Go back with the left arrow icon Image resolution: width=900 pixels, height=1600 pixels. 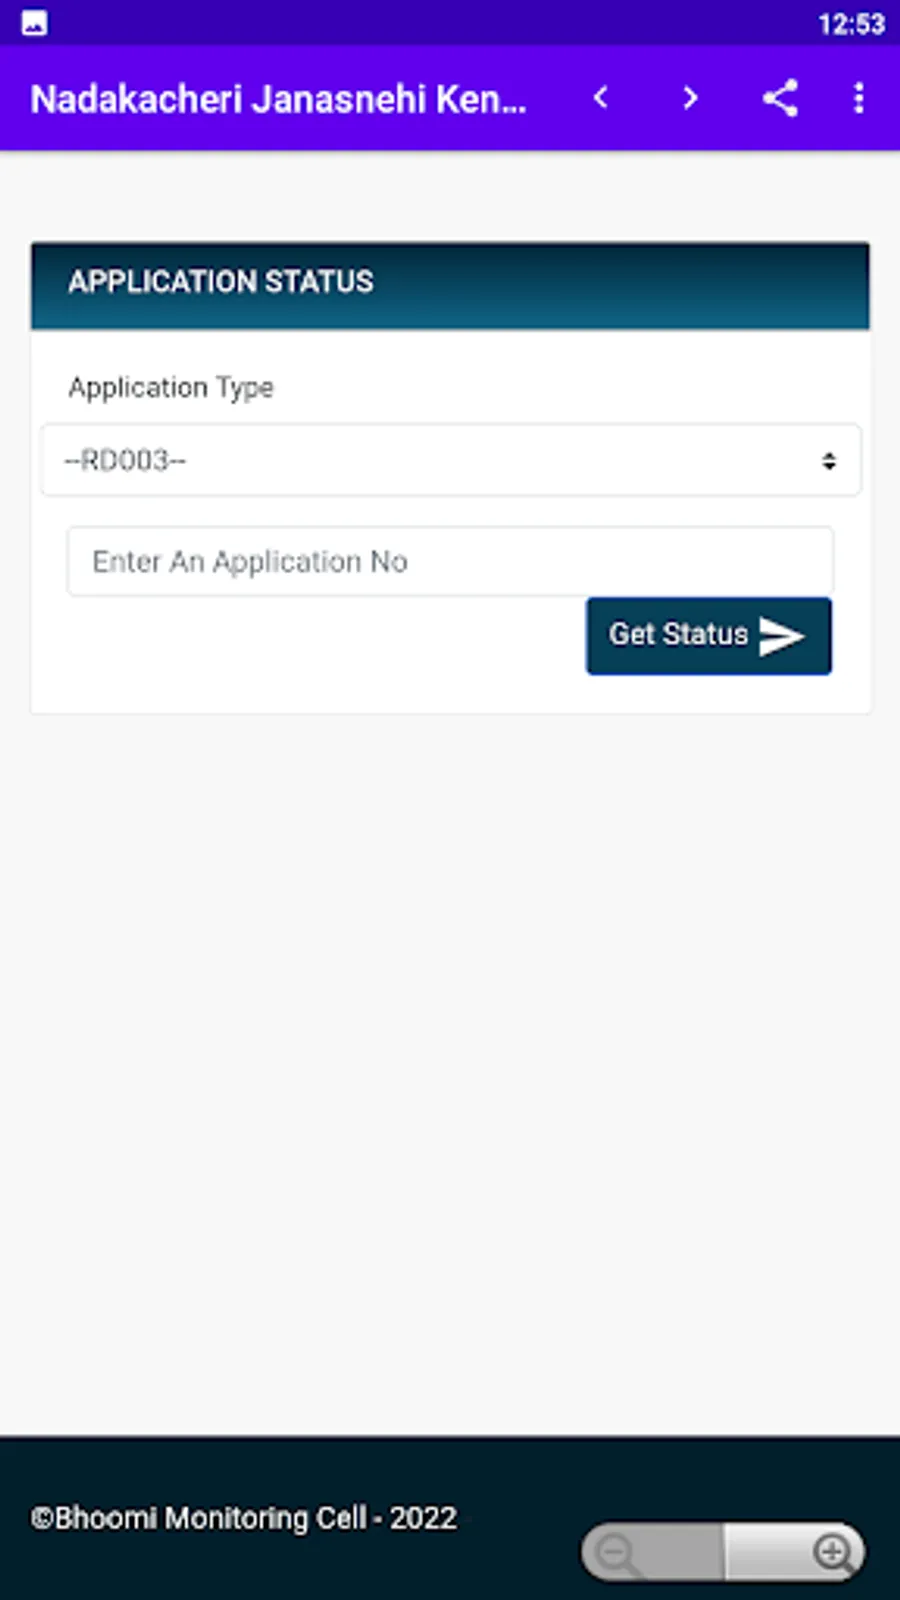[x=600, y=98]
